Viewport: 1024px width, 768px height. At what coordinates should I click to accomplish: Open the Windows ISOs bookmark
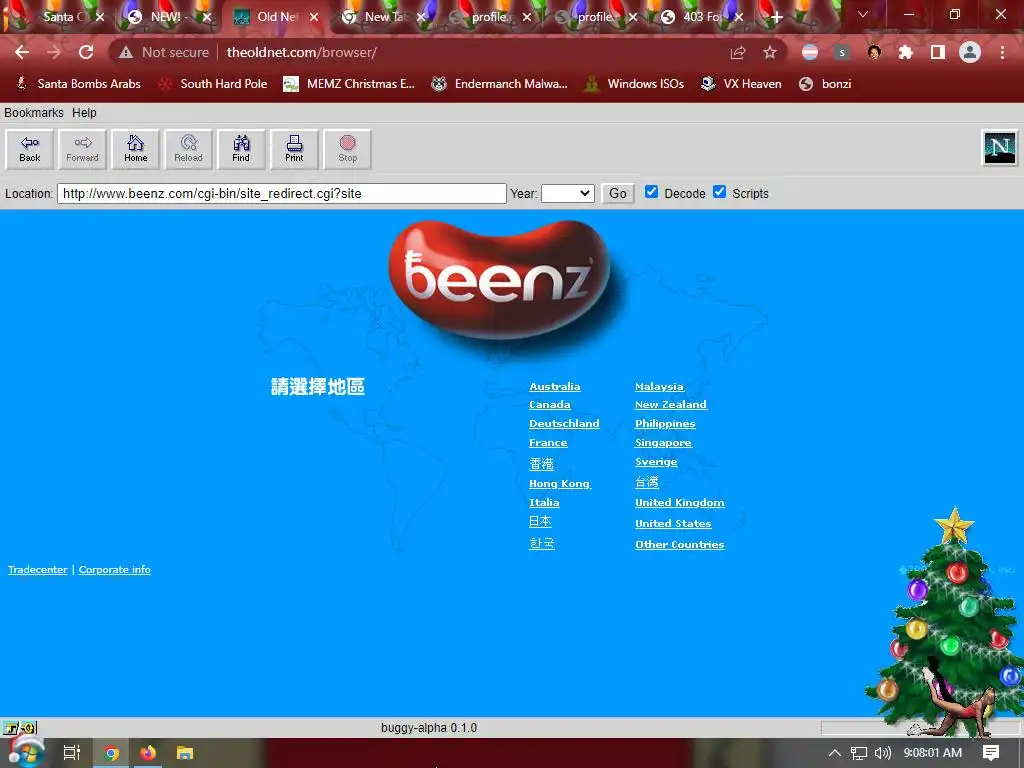pyautogui.click(x=635, y=84)
